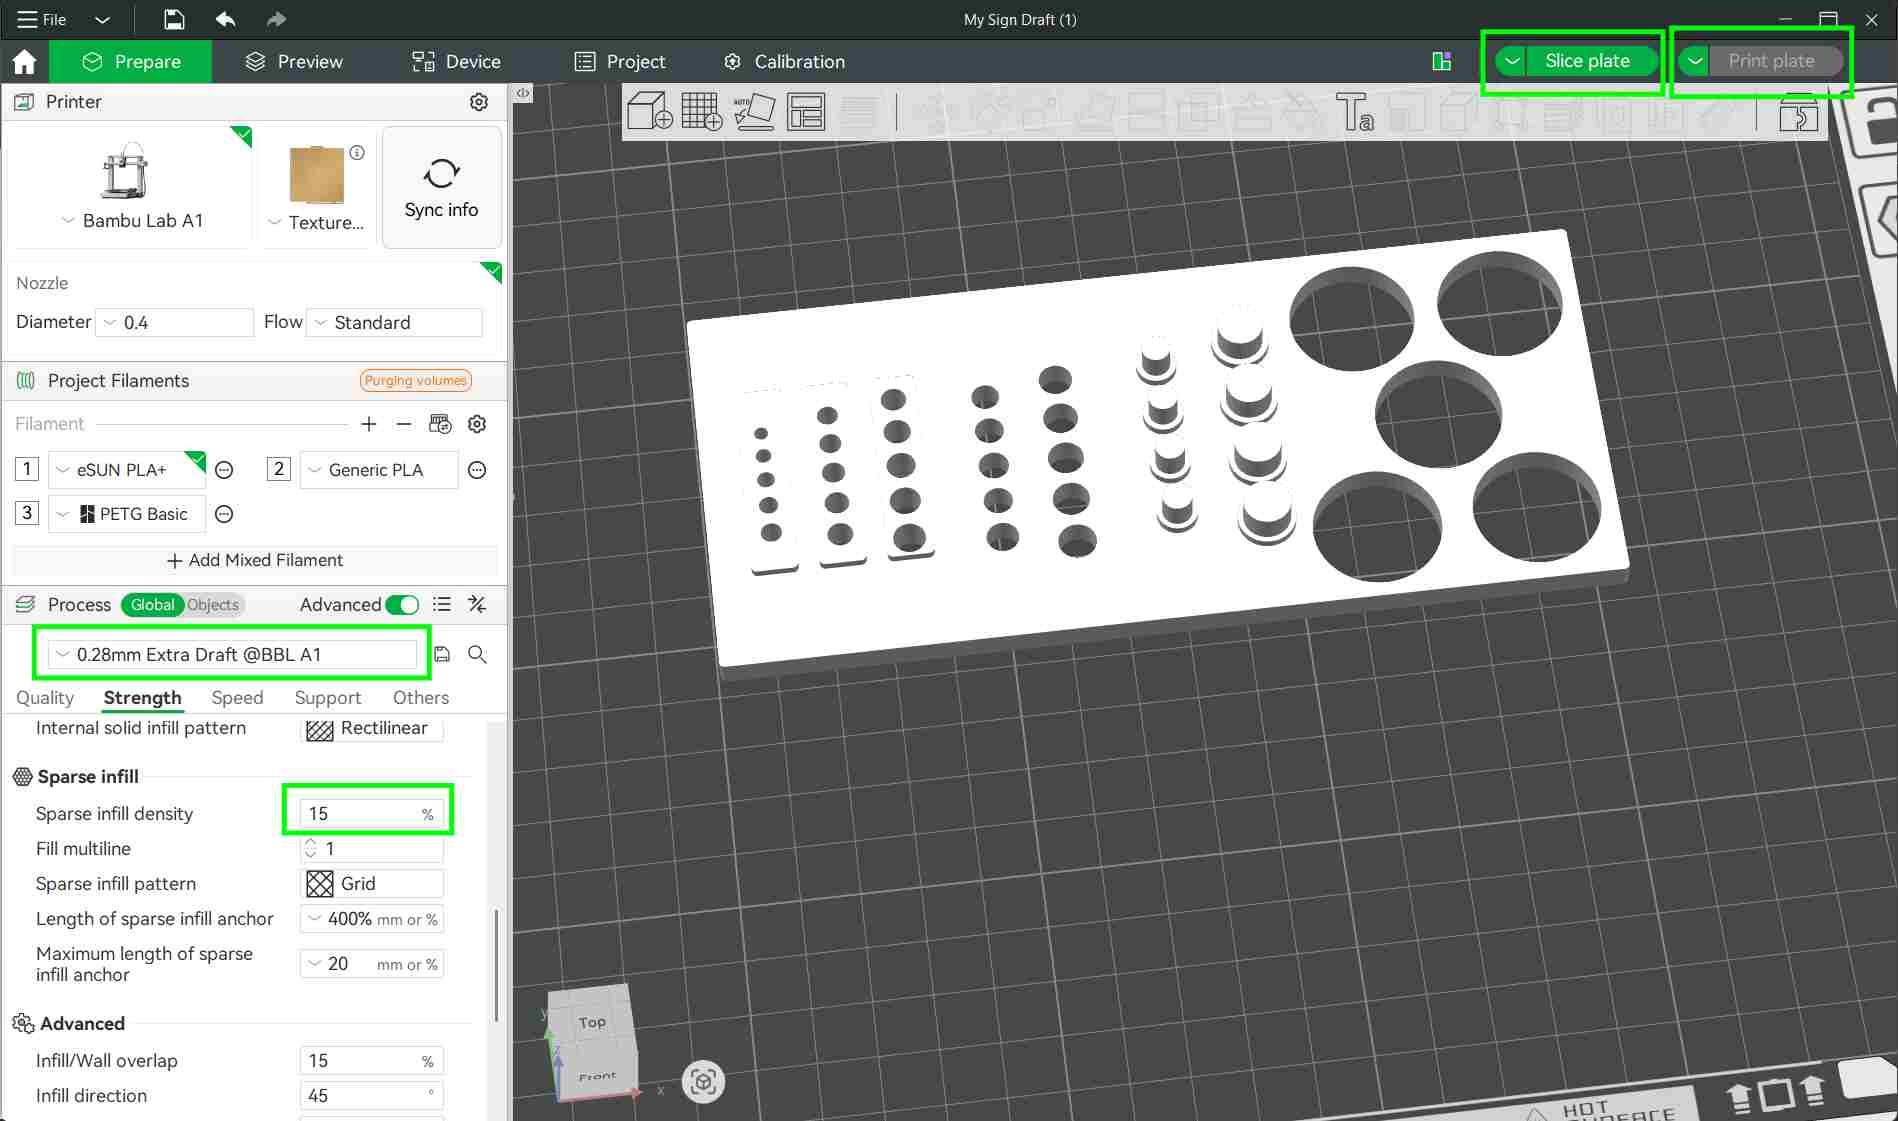Switch to the Preview tab

[x=294, y=62]
